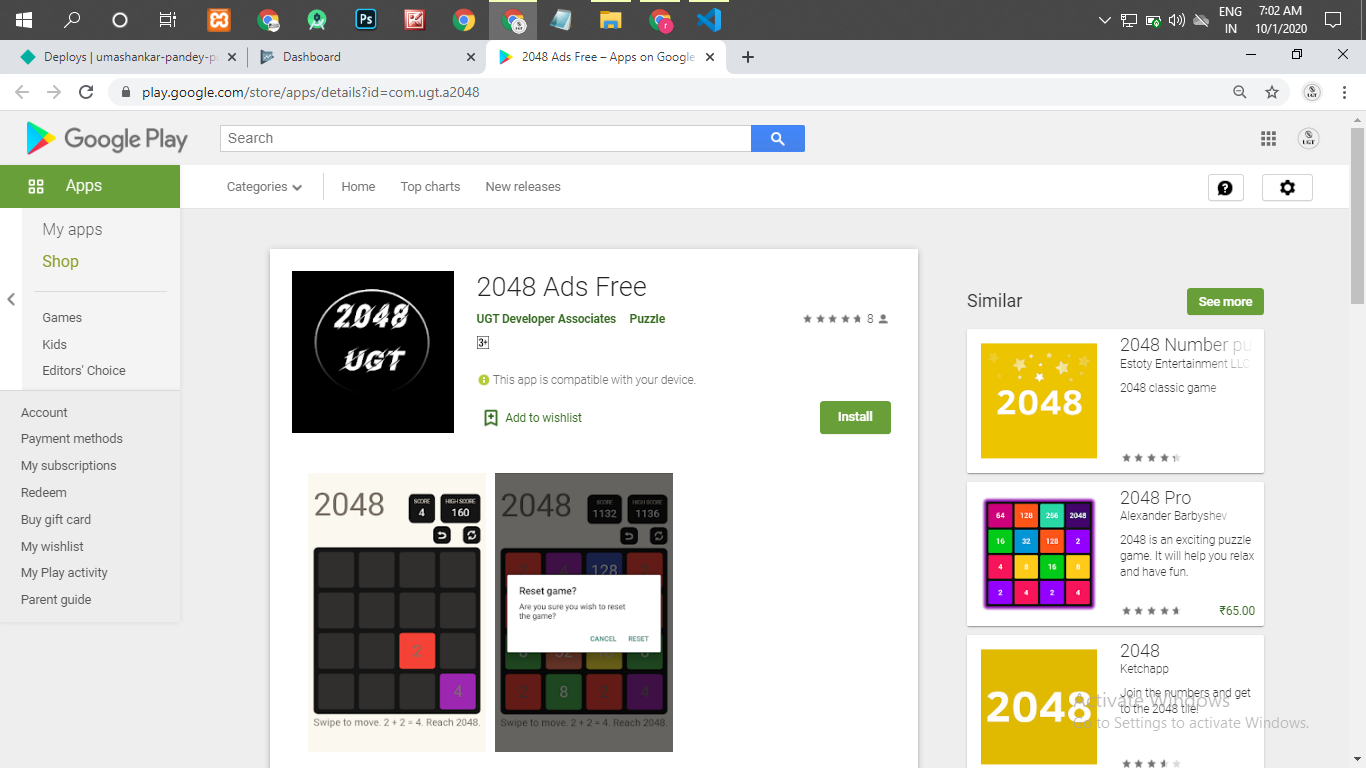Click the green Install button
Image resolution: width=1366 pixels, height=768 pixels.
pyautogui.click(x=855, y=417)
